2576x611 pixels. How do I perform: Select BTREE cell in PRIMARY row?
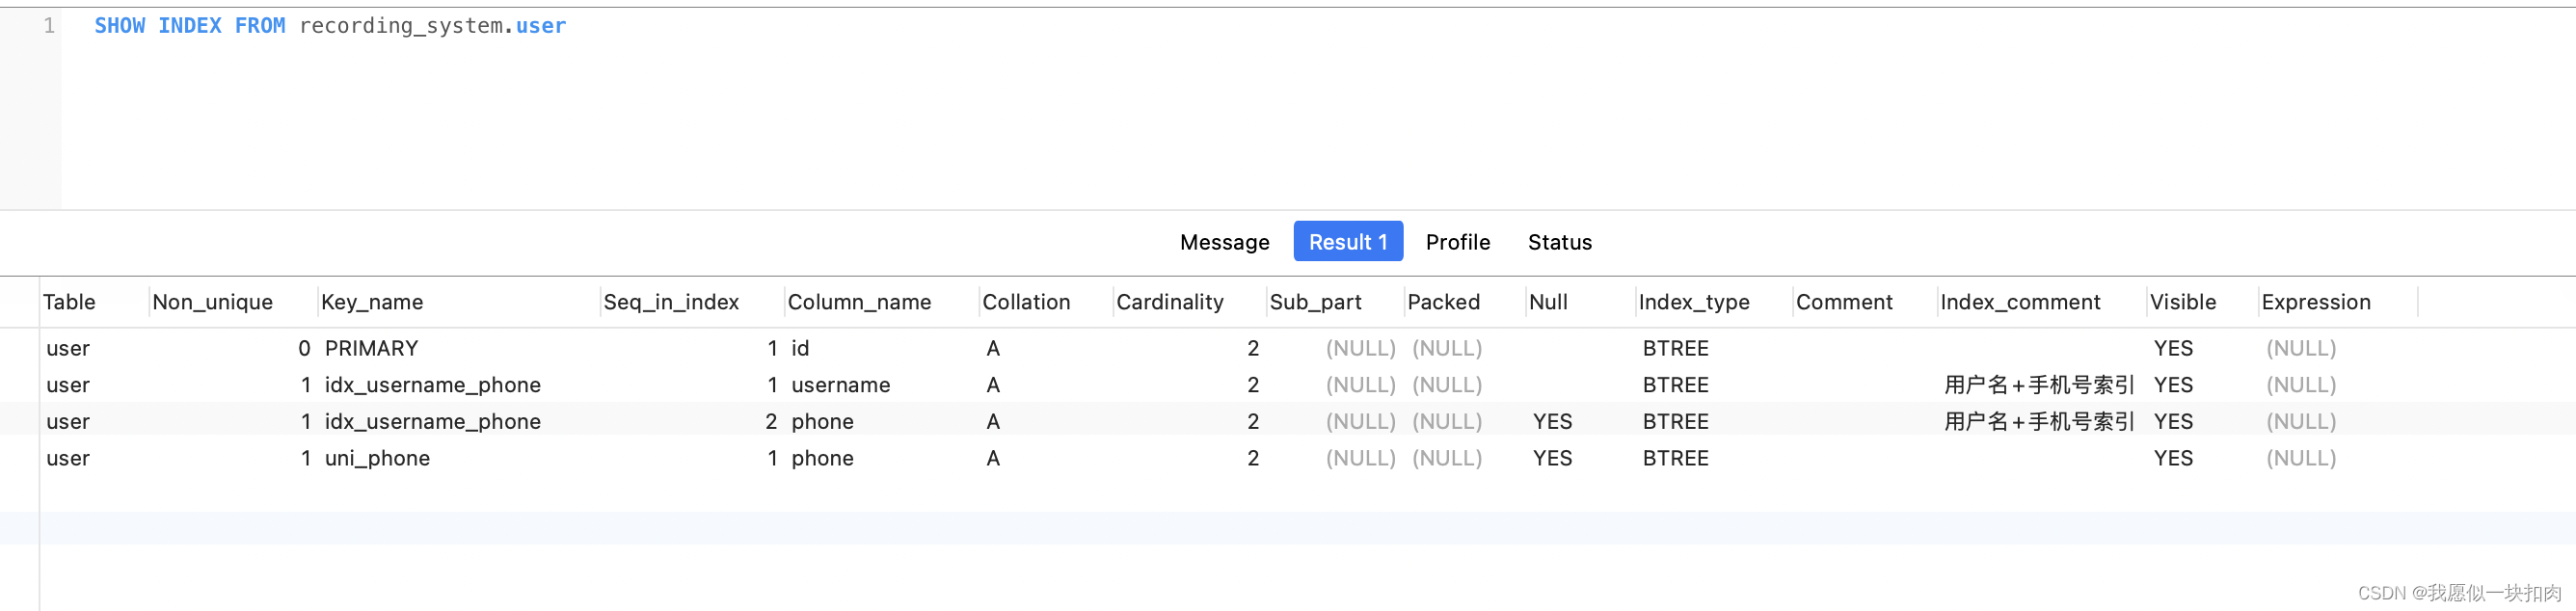[x=1675, y=348]
